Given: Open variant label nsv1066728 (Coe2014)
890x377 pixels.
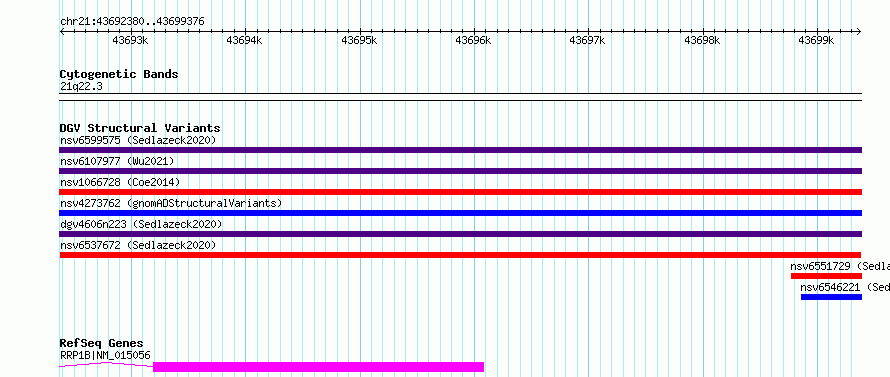Looking at the screenshot, I should tap(120, 182).
